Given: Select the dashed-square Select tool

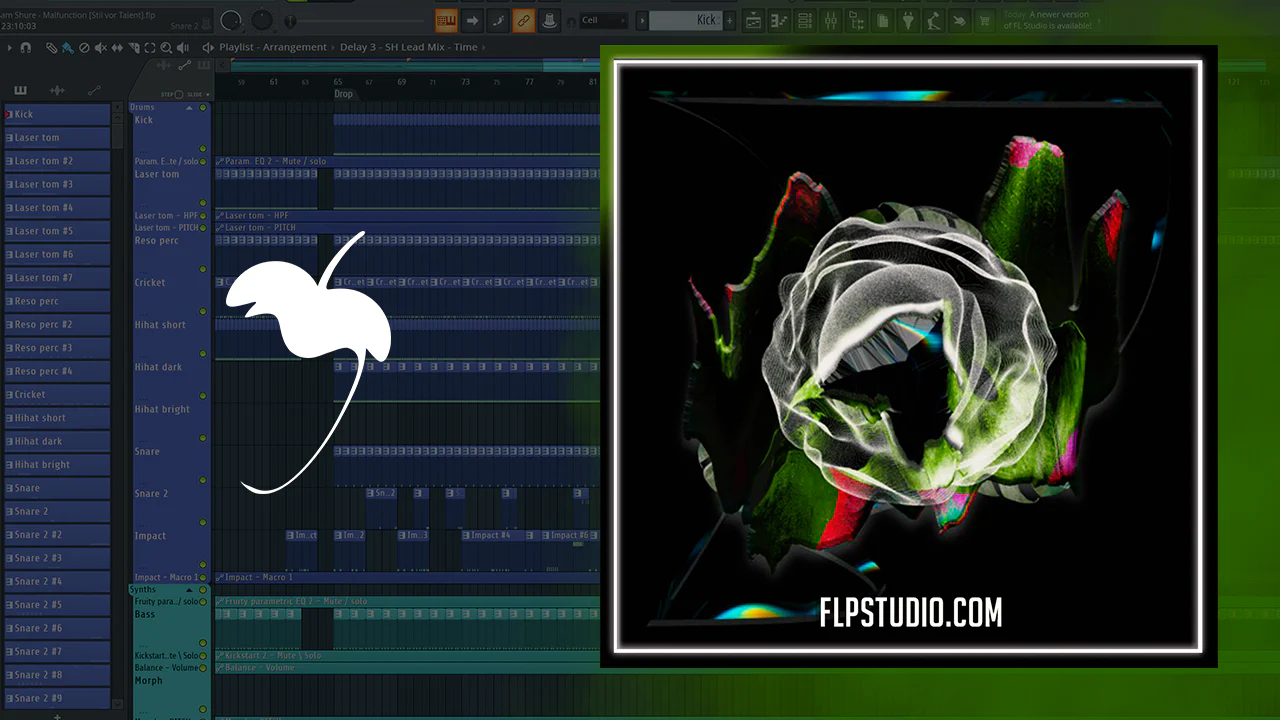Looking at the screenshot, I should point(150,47).
